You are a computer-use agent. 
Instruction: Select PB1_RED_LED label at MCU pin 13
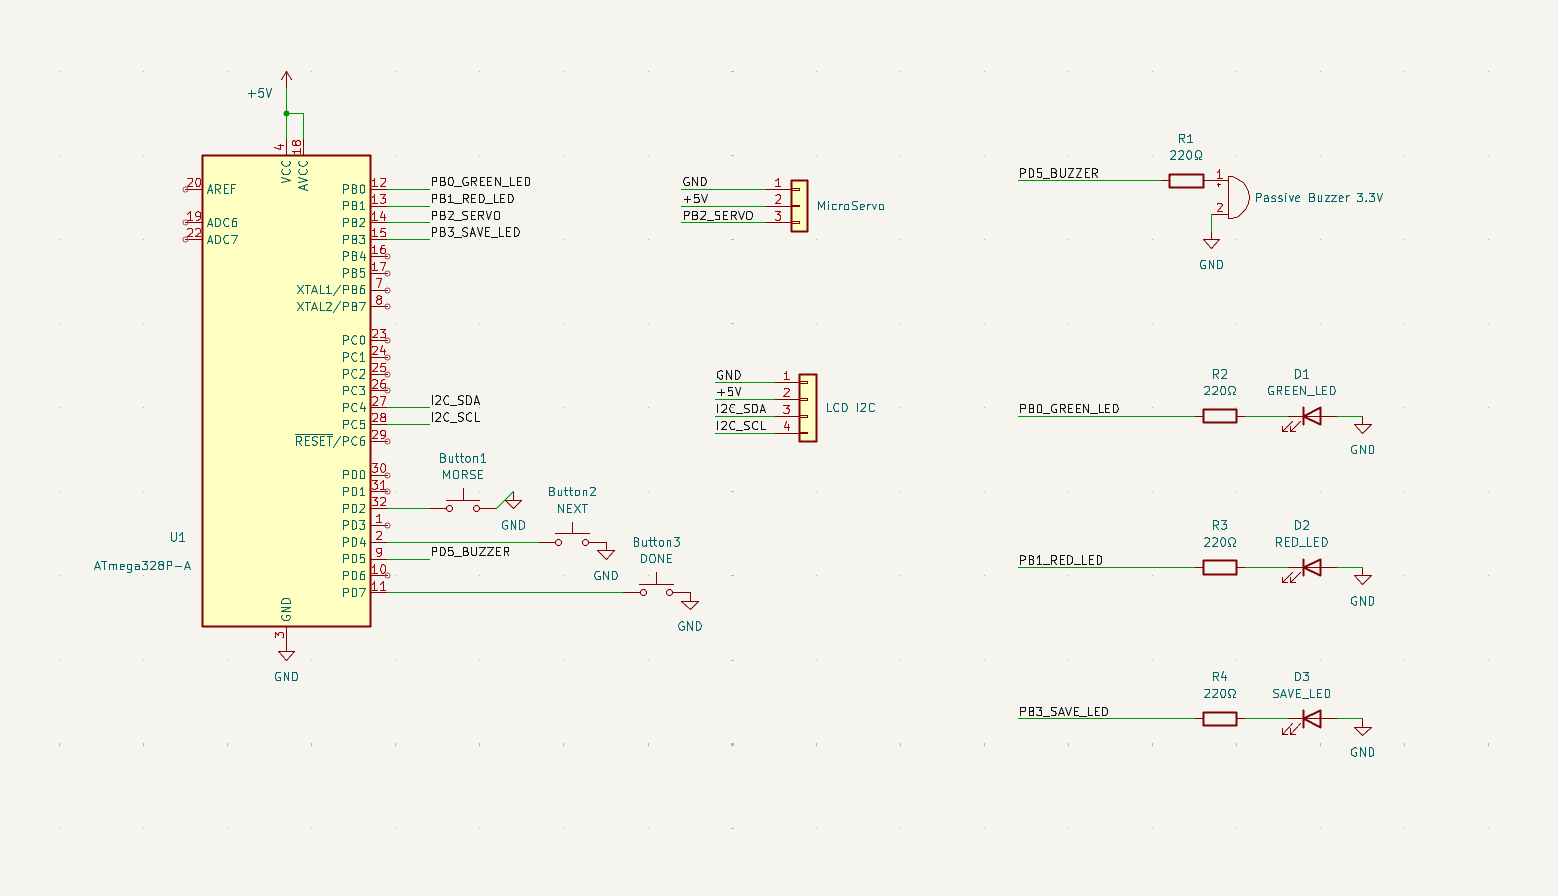[472, 199]
